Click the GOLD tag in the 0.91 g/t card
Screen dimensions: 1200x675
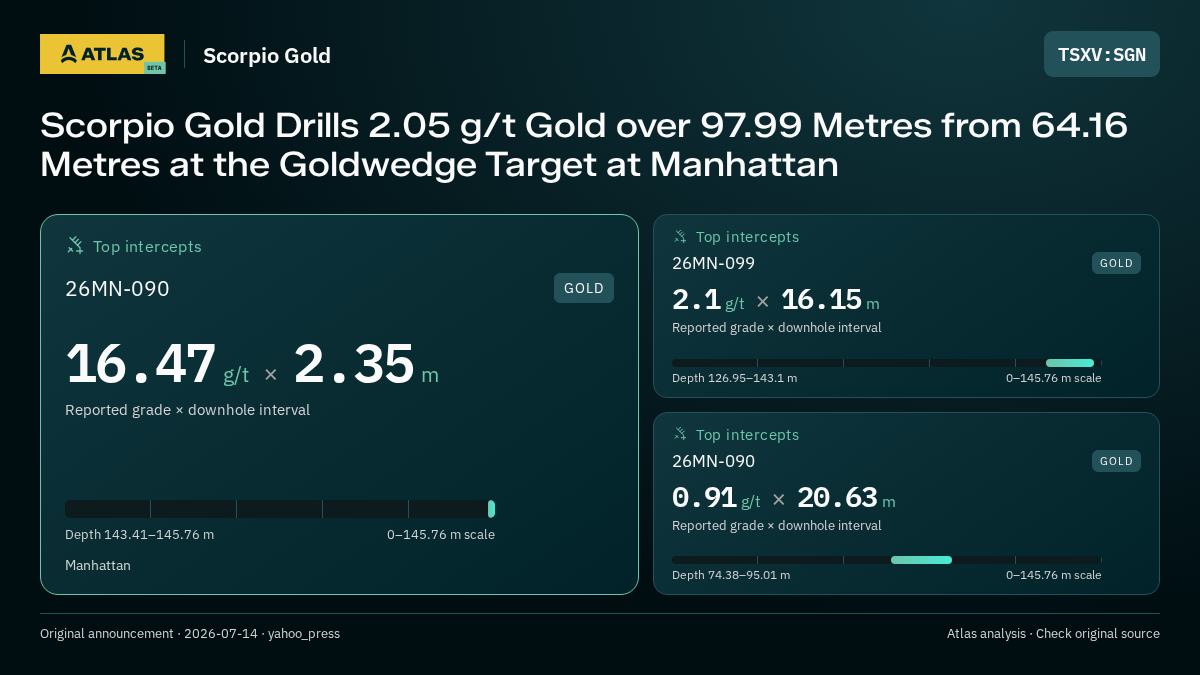coord(1116,461)
